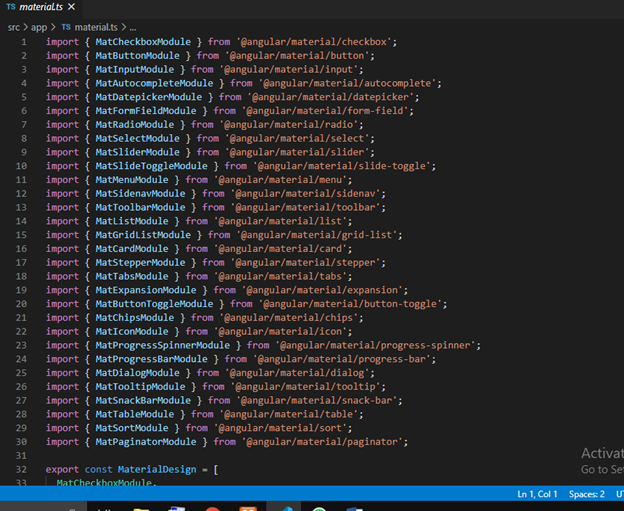This screenshot has height=511, width=624.
Task: Click MatRadioModule identifier on line 7
Action: click(x=135, y=125)
